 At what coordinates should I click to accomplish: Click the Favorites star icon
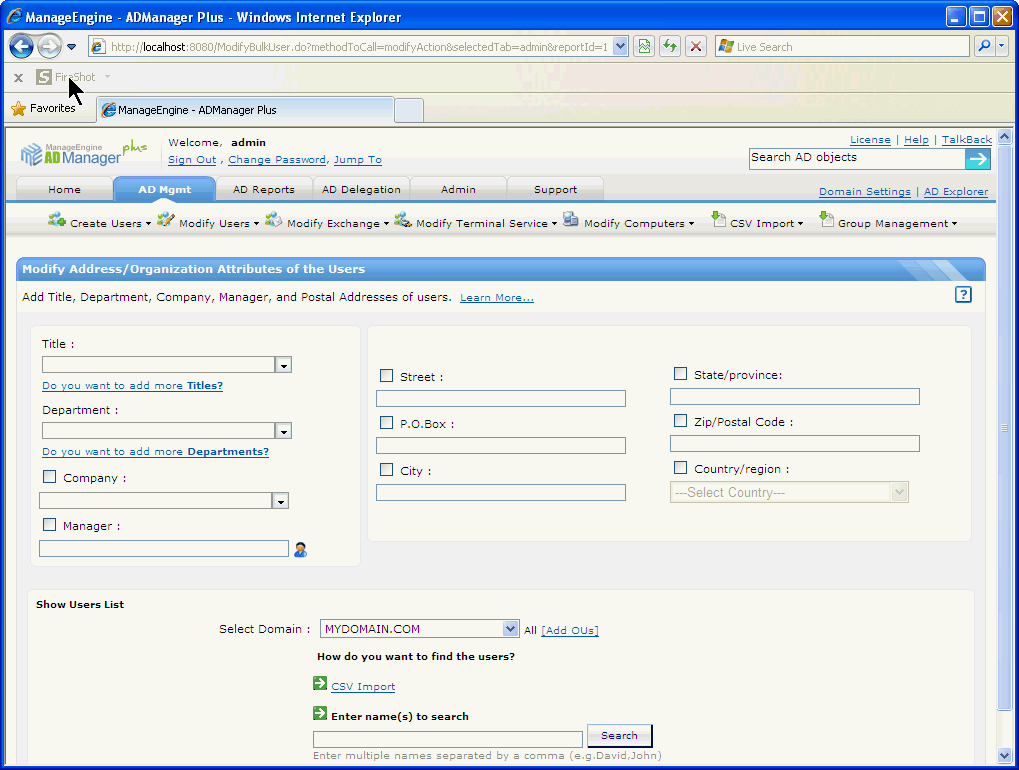click(x=19, y=109)
